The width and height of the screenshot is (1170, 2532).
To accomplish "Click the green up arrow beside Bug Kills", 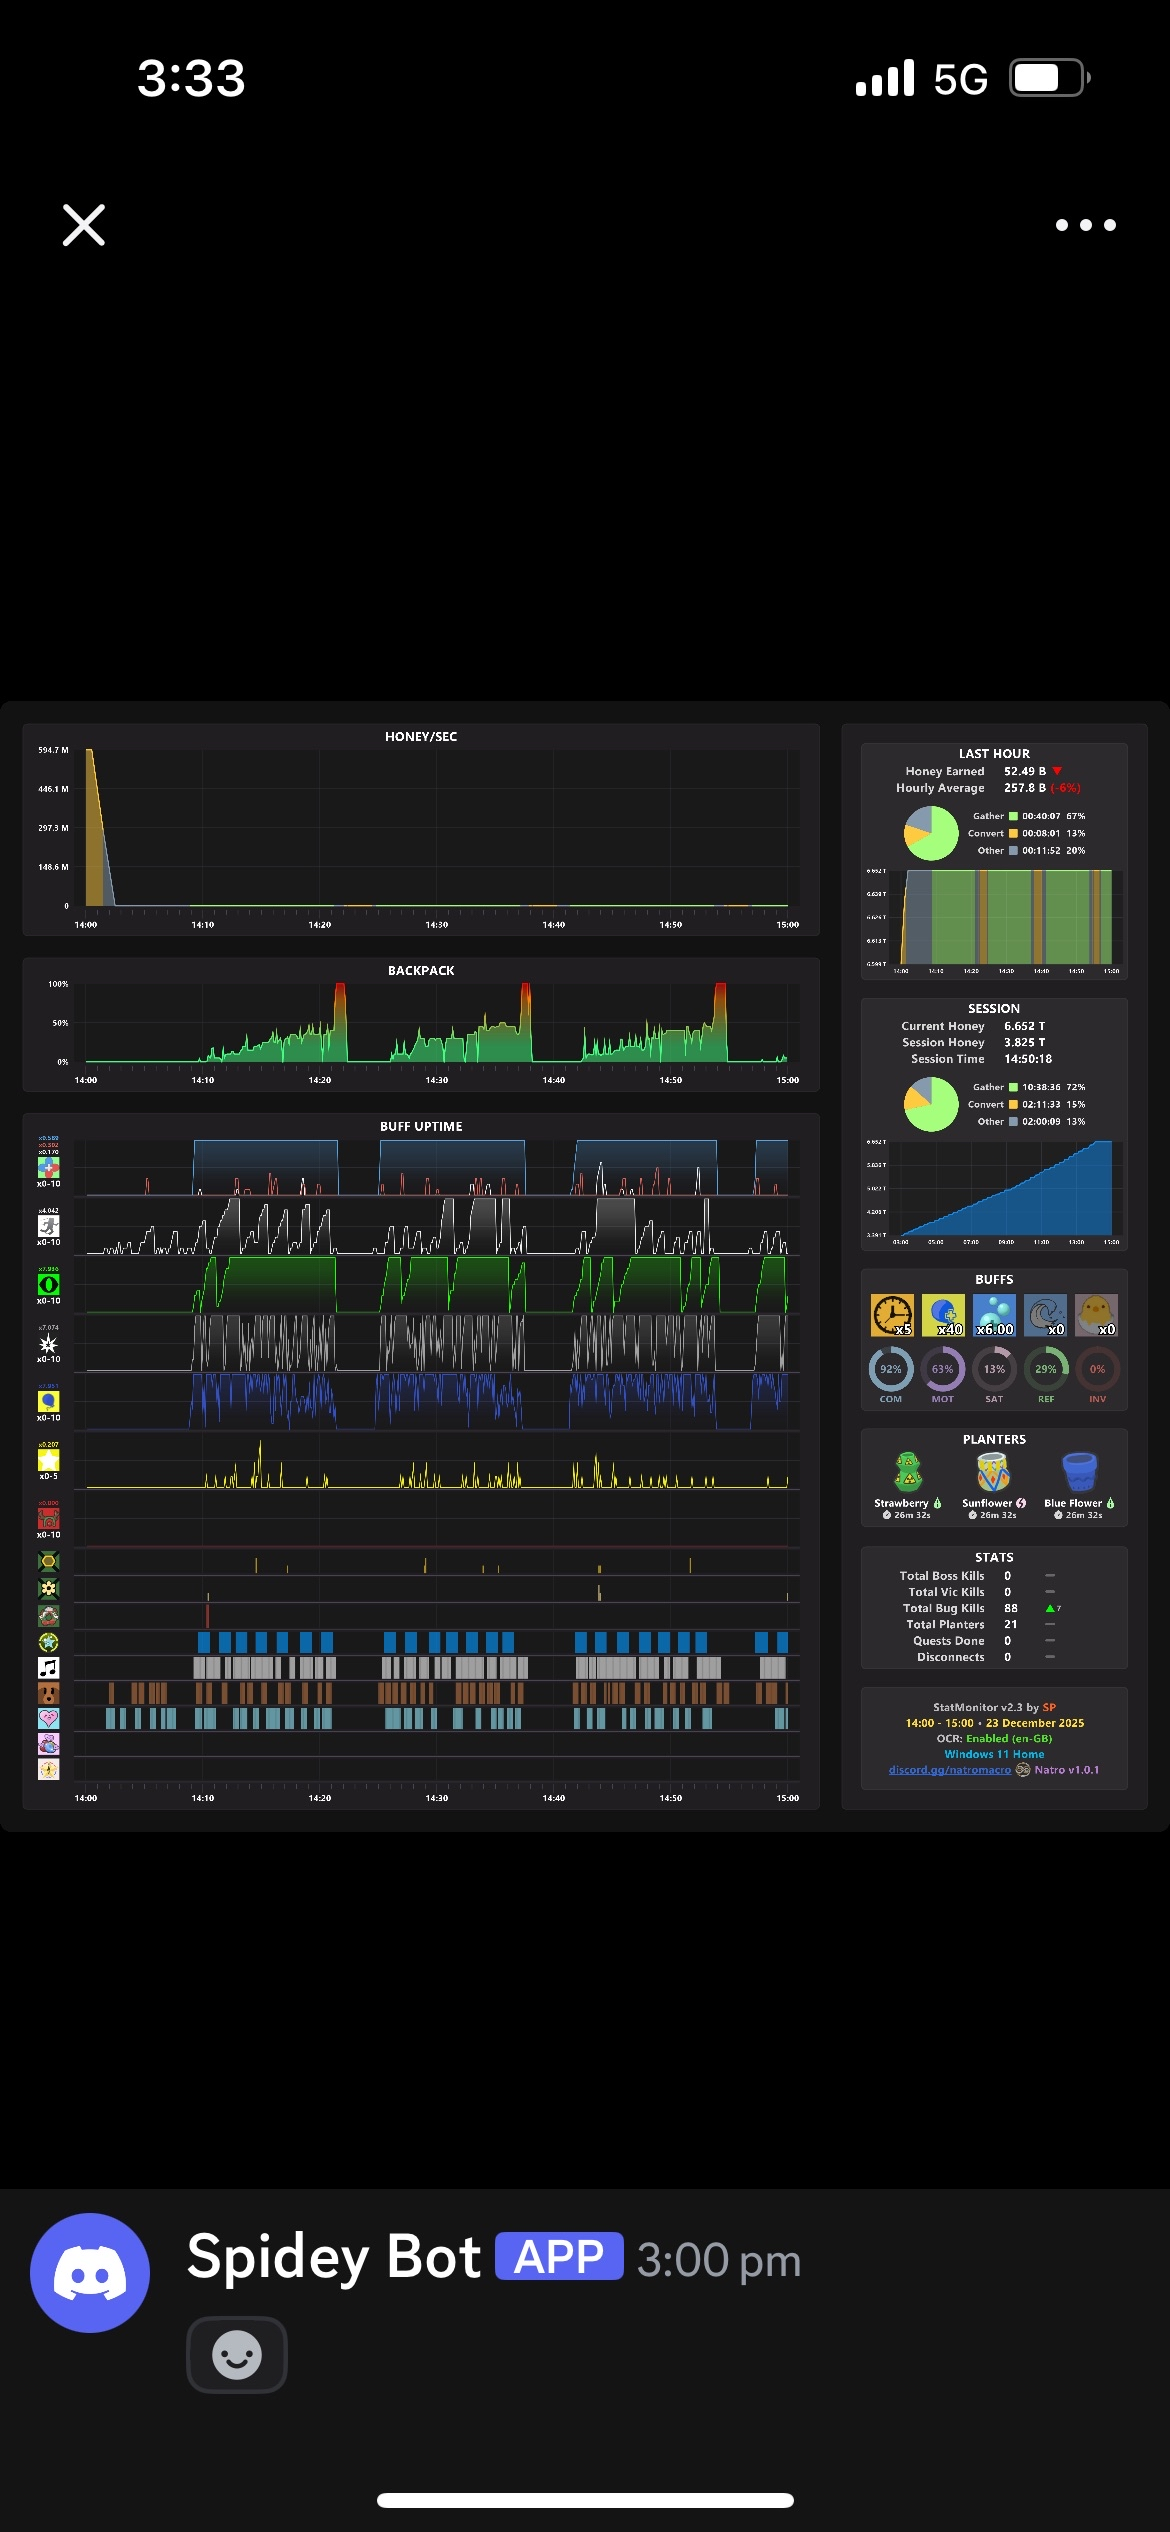I will [x=1050, y=1608].
